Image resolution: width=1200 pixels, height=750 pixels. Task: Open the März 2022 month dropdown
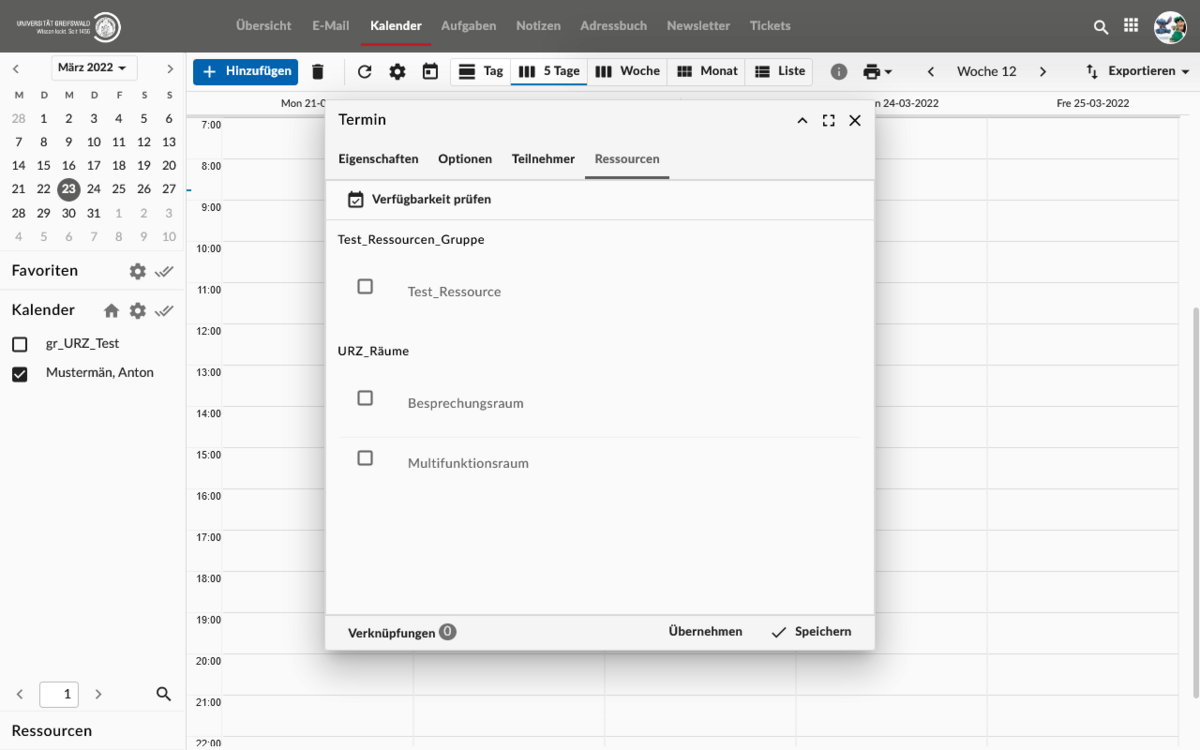[x=94, y=68]
